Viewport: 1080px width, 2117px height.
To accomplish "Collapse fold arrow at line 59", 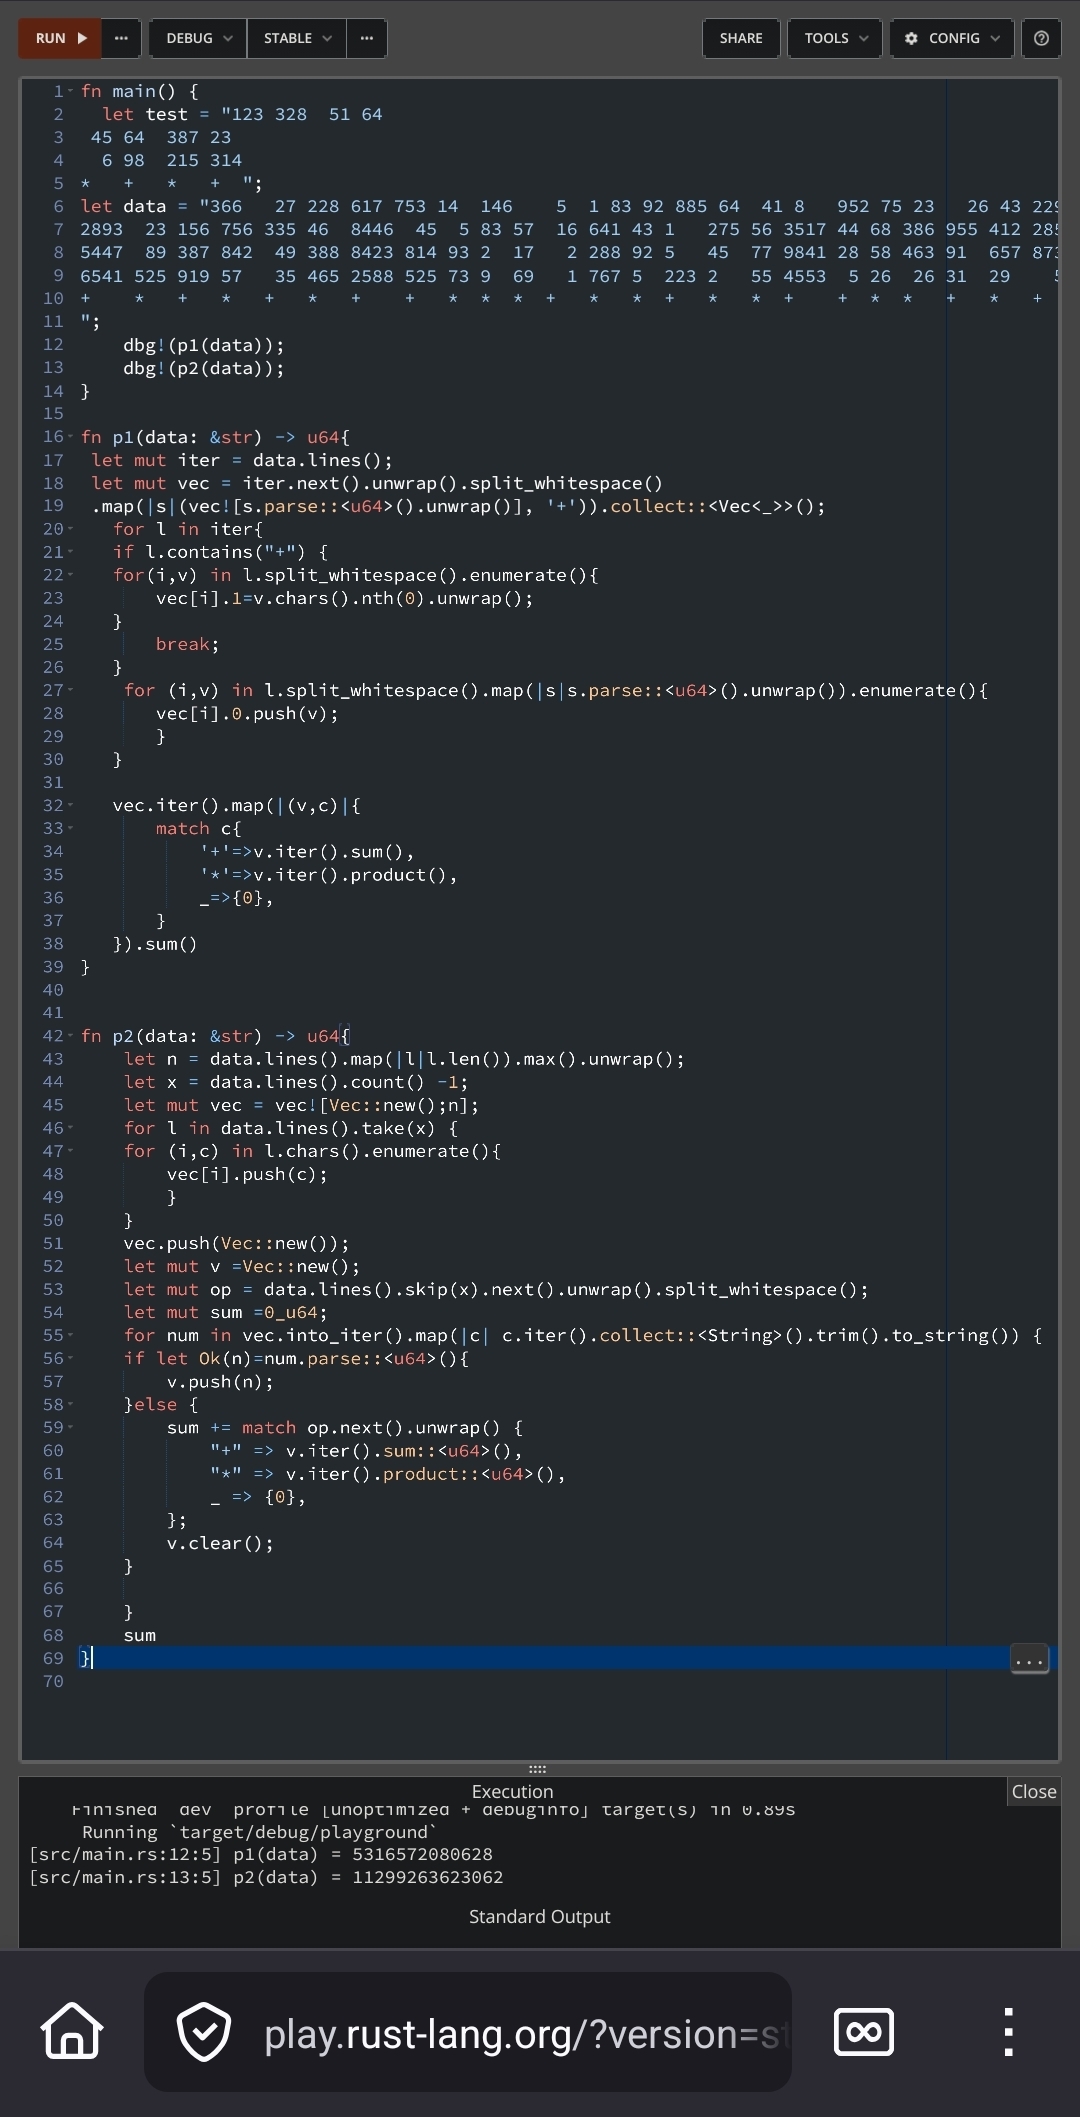I will pos(71,1427).
